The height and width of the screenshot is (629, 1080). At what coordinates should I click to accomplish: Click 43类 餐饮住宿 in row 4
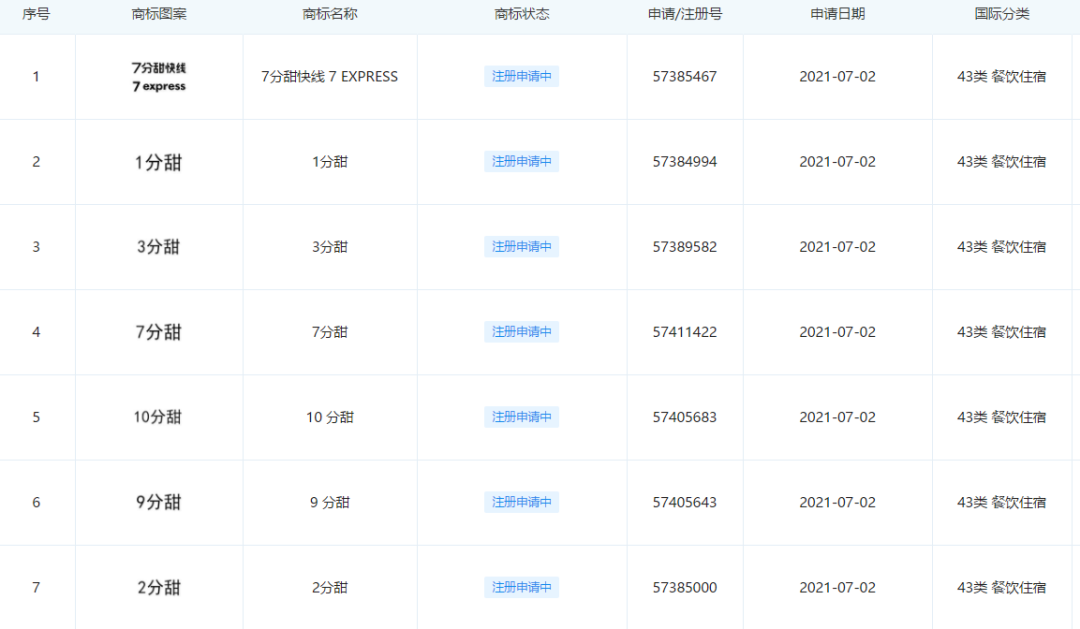tap(1001, 332)
